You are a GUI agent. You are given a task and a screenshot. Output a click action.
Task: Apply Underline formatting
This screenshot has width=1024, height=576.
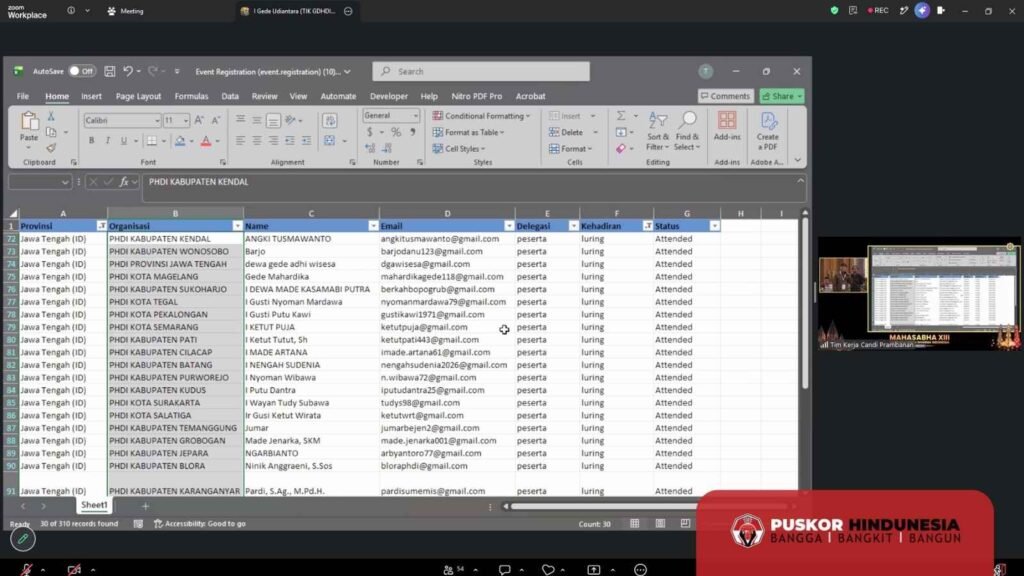(x=123, y=141)
